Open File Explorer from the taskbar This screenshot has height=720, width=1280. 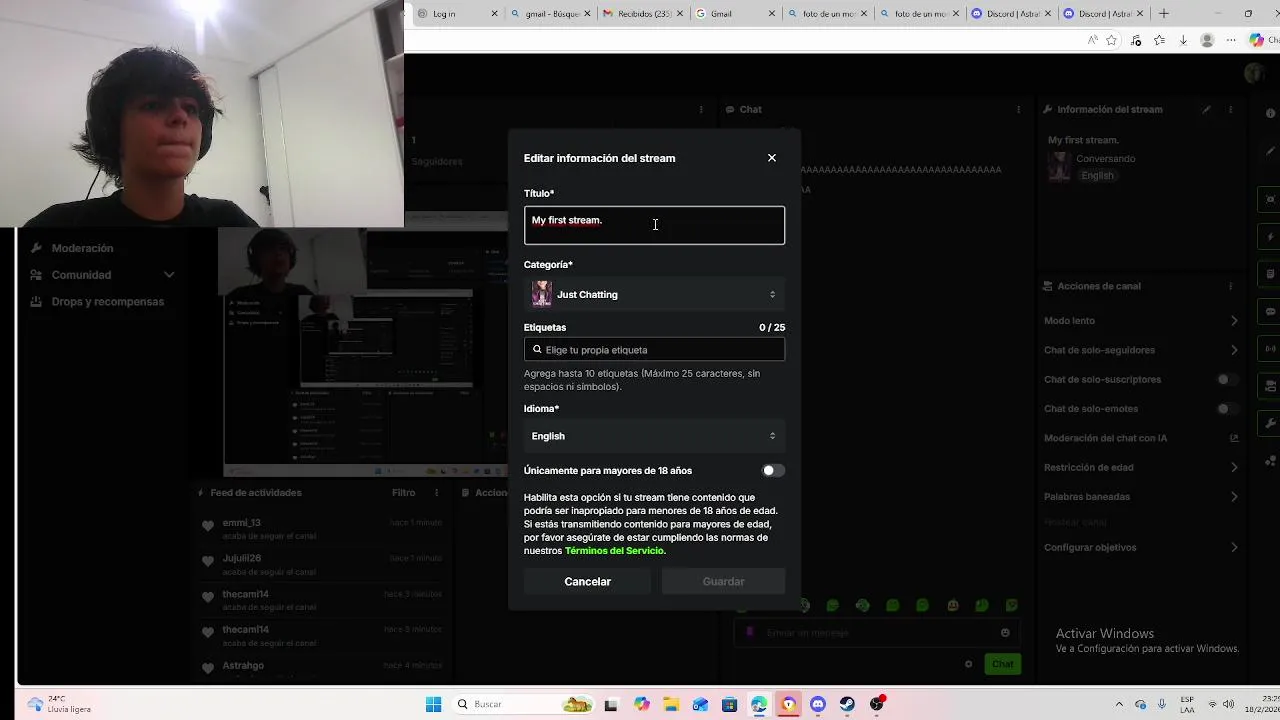click(670, 704)
